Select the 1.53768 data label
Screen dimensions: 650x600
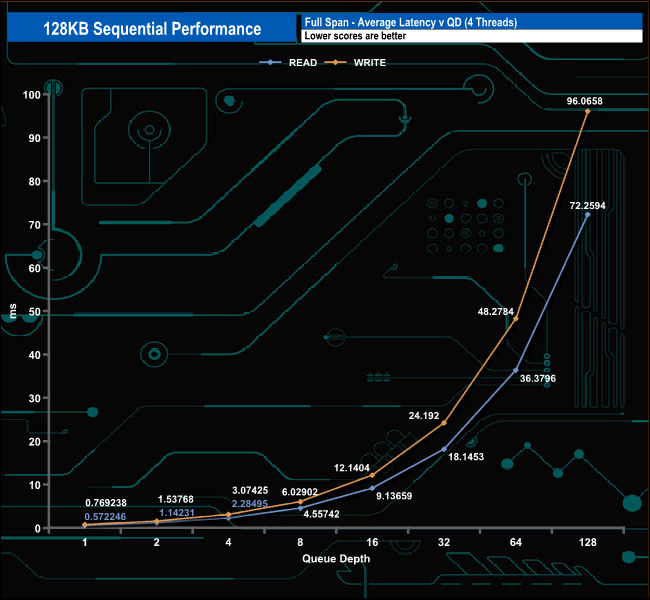click(176, 499)
